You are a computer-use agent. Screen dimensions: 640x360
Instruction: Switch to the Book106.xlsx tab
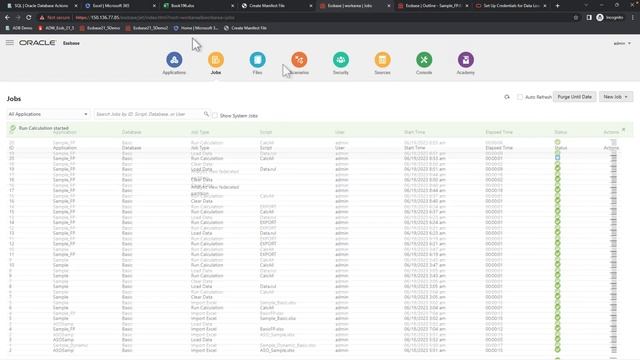(197, 6)
